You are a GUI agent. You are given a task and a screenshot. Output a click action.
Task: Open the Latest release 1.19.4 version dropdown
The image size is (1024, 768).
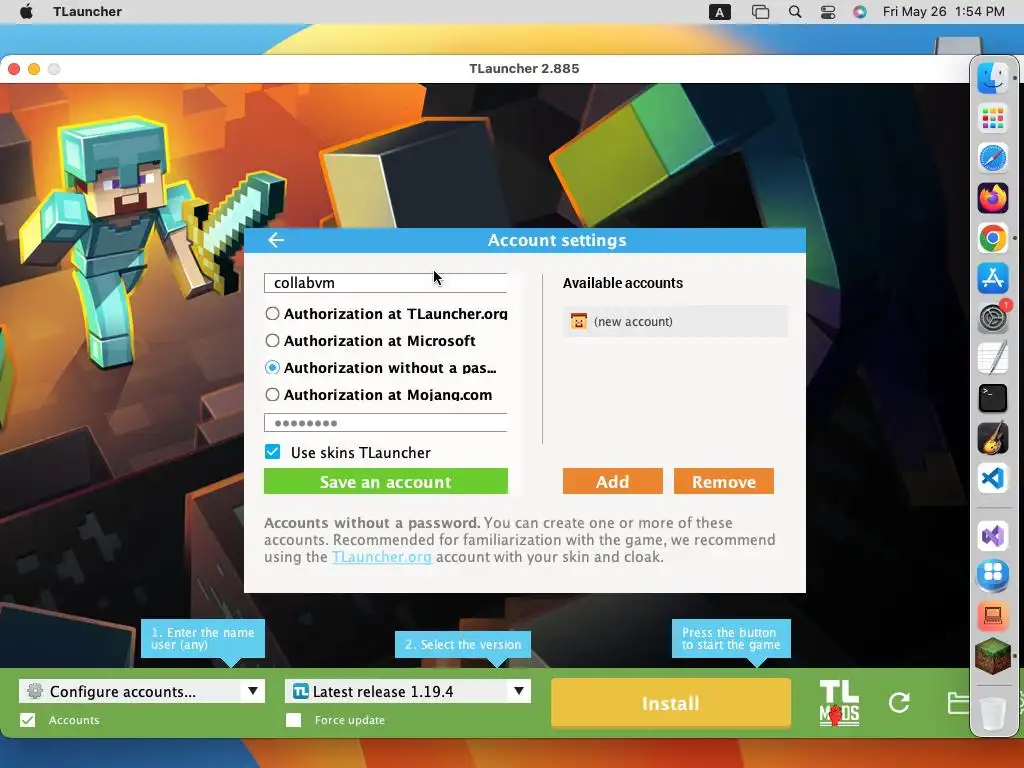click(x=408, y=691)
